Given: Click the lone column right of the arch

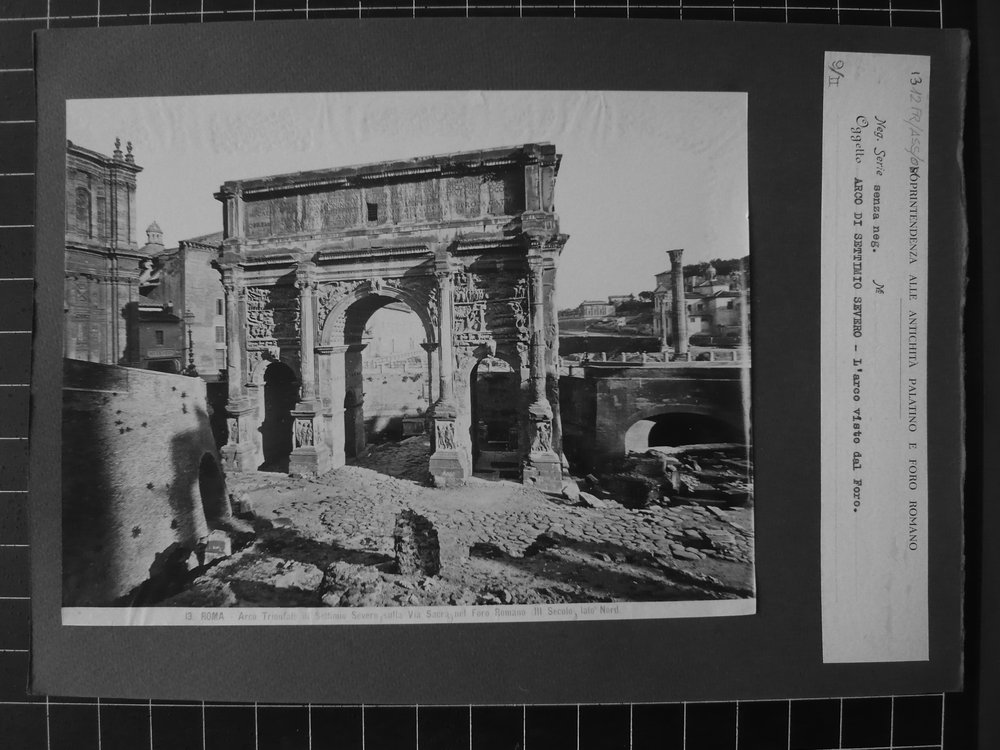Looking at the screenshot, I should tap(677, 304).
